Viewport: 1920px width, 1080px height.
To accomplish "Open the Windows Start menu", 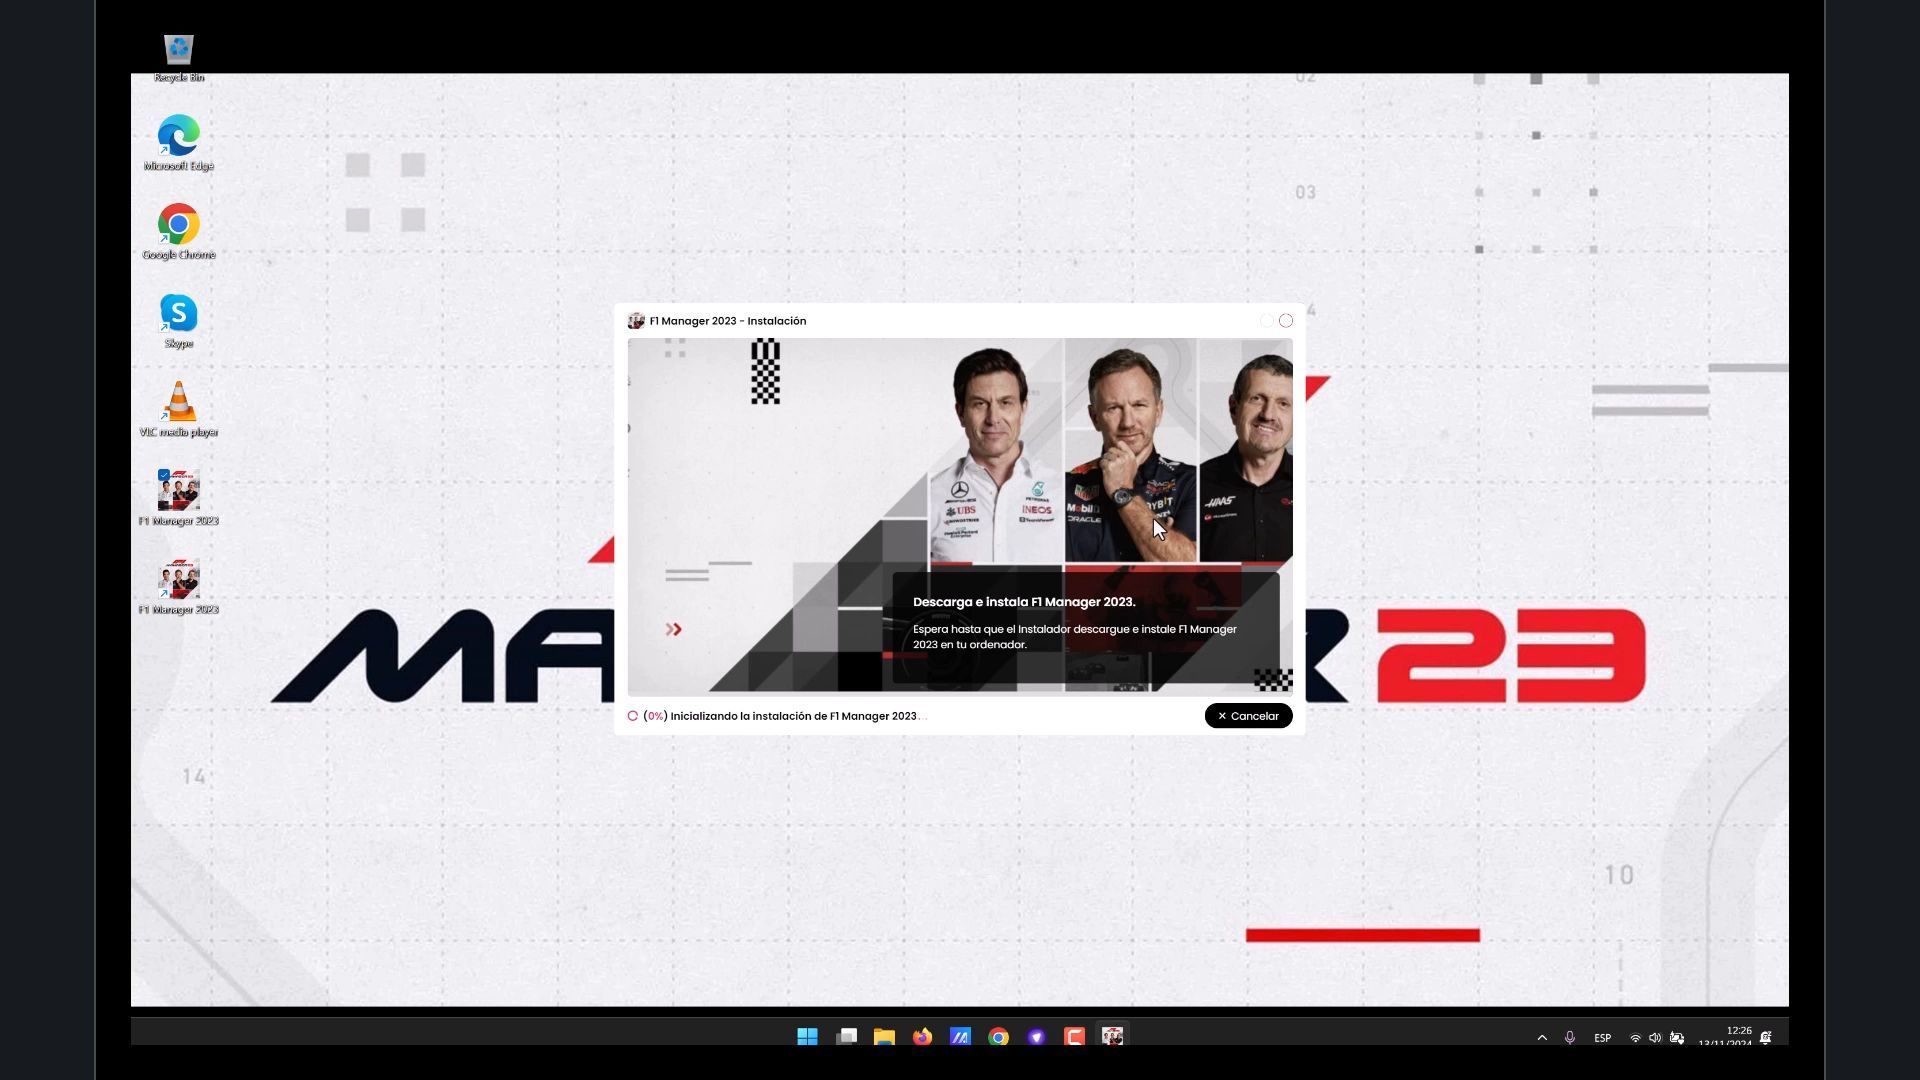I will [x=808, y=1037].
